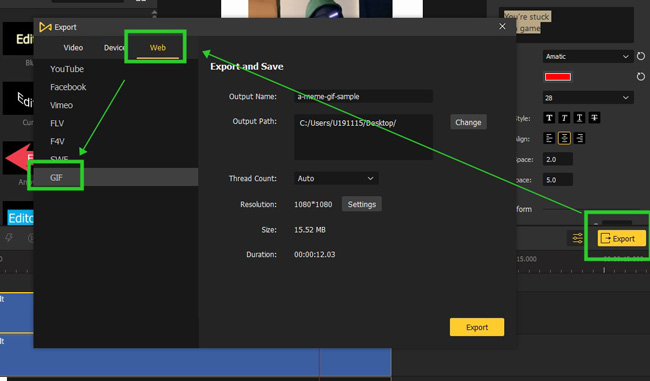Click the 15.52 MB size value
650x381 pixels.
[x=310, y=230]
